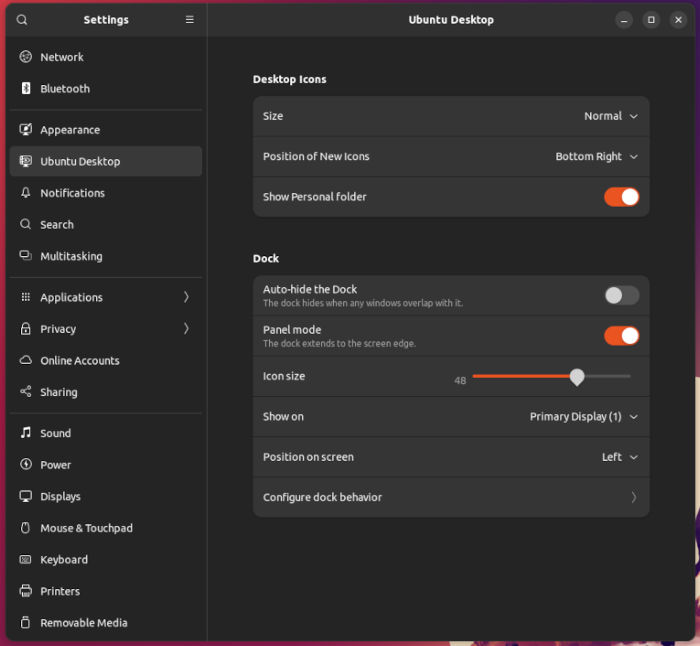
Task: Click the Multitasking icon
Action: coord(25,255)
